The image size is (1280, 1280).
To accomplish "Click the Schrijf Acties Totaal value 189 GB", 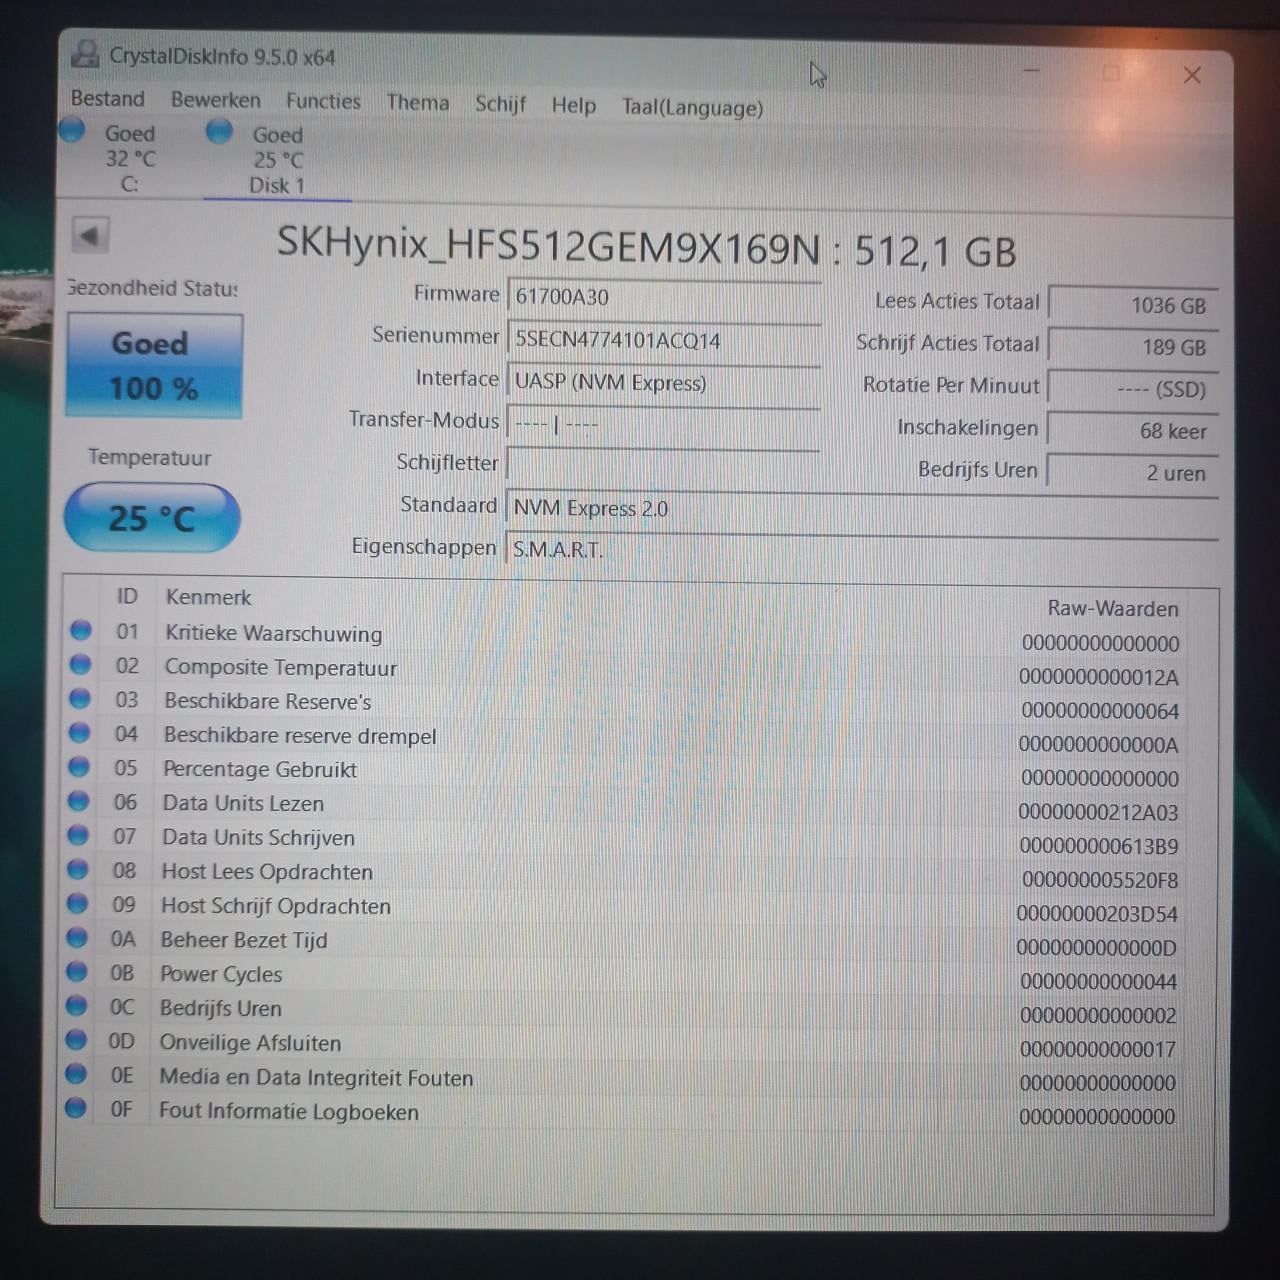I will [x=1132, y=348].
